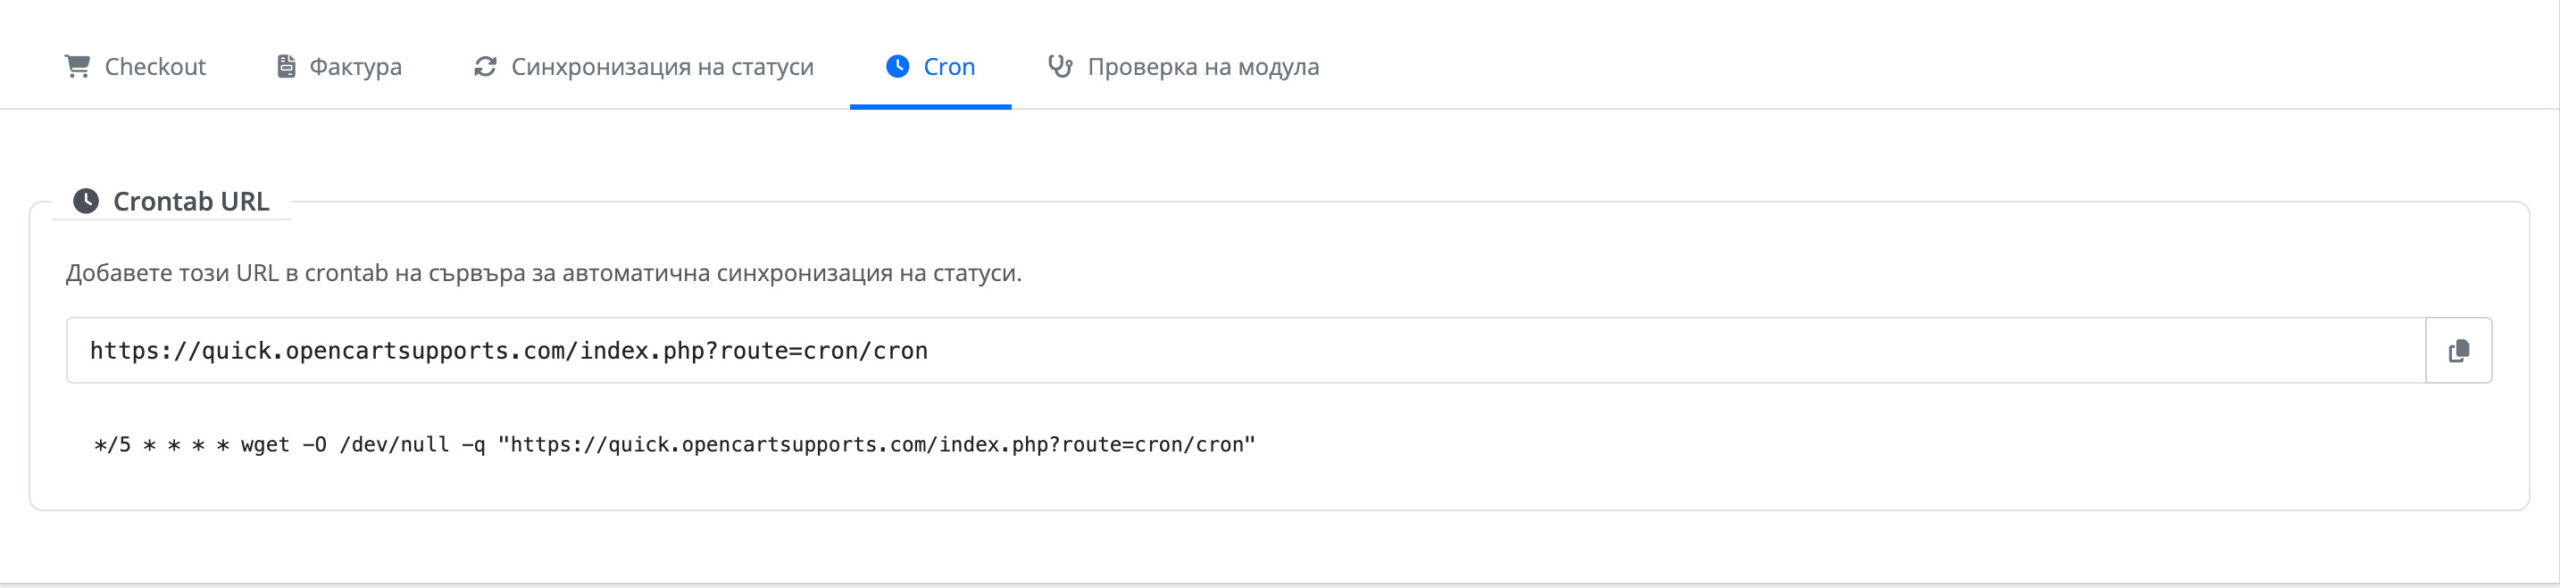Copy the cron URL with clipboard icon
The height and width of the screenshot is (588, 2560).
click(2458, 351)
